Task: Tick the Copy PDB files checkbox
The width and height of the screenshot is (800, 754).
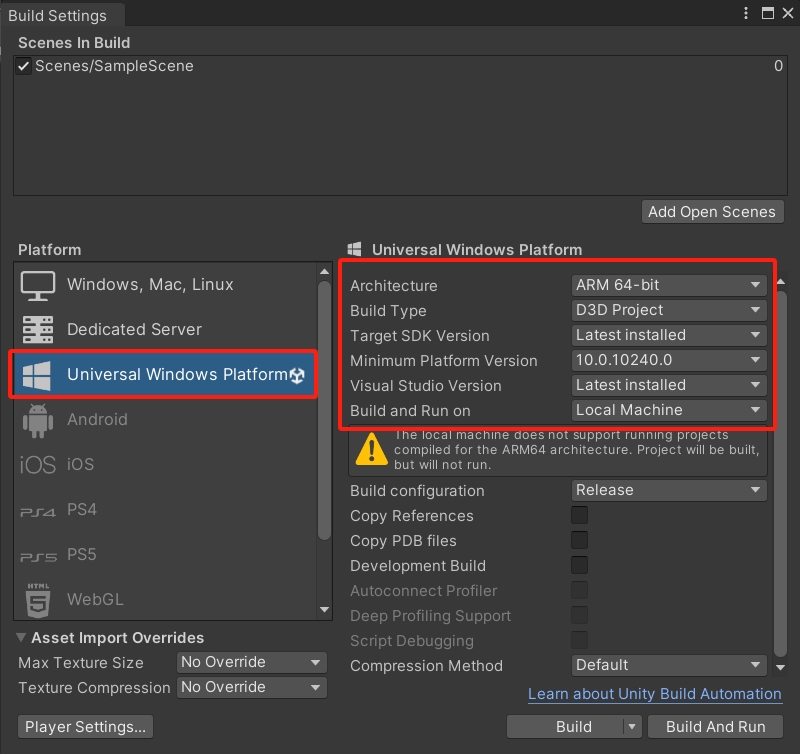Action: [579, 541]
